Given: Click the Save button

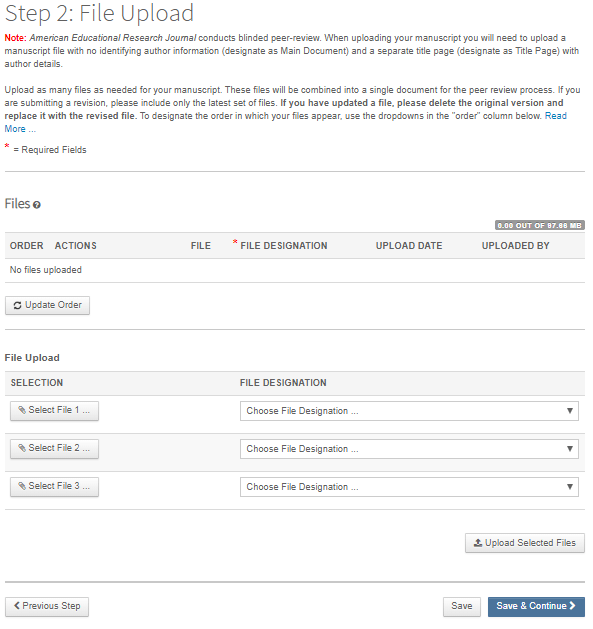Looking at the screenshot, I should pyautogui.click(x=461, y=607).
